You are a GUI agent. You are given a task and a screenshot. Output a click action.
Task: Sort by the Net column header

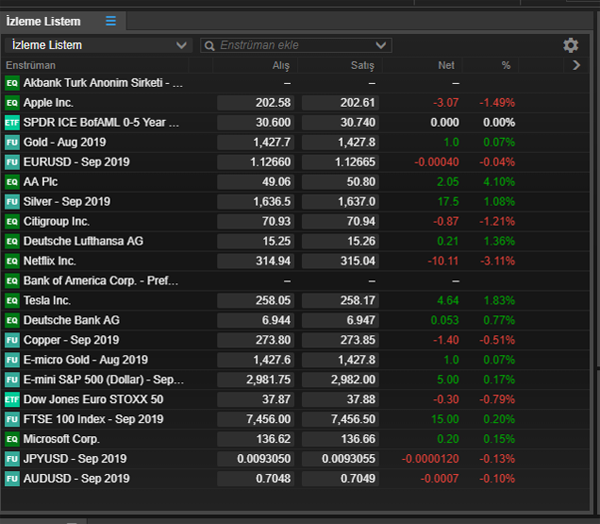click(x=446, y=65)
